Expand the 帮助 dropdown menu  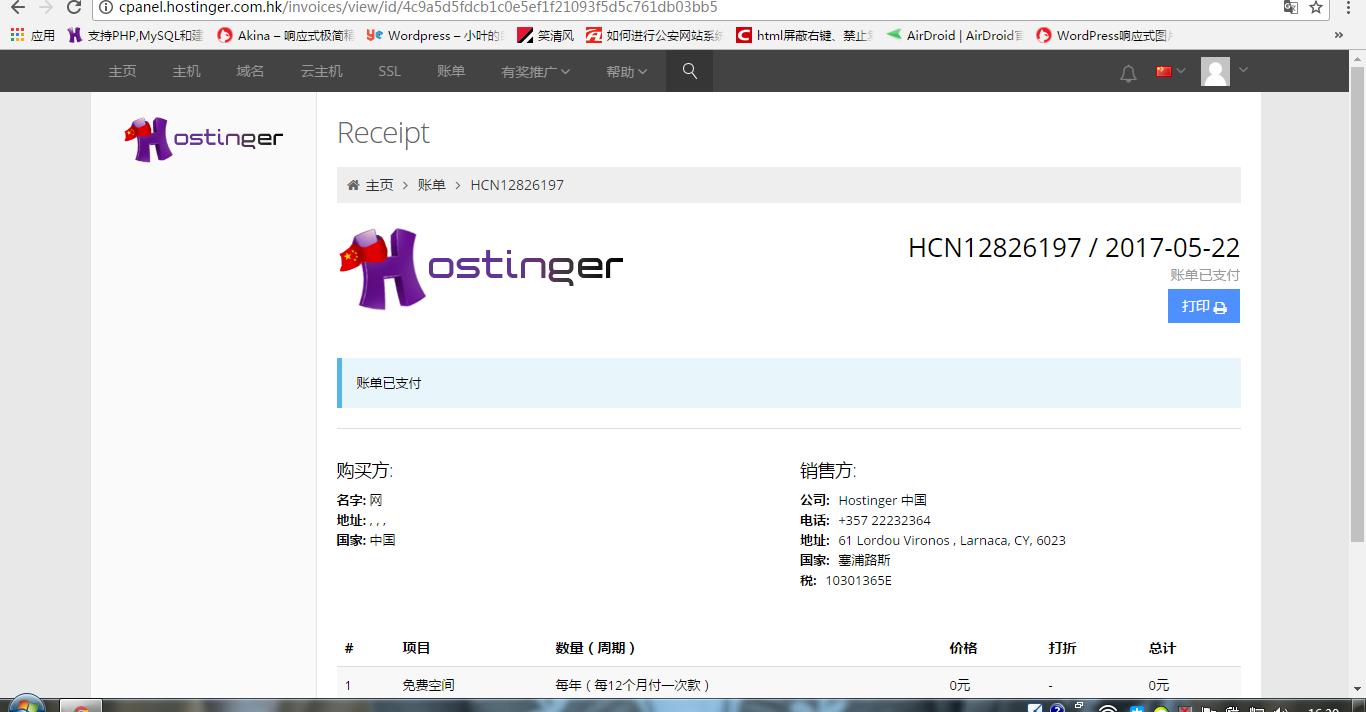point(626,71)
